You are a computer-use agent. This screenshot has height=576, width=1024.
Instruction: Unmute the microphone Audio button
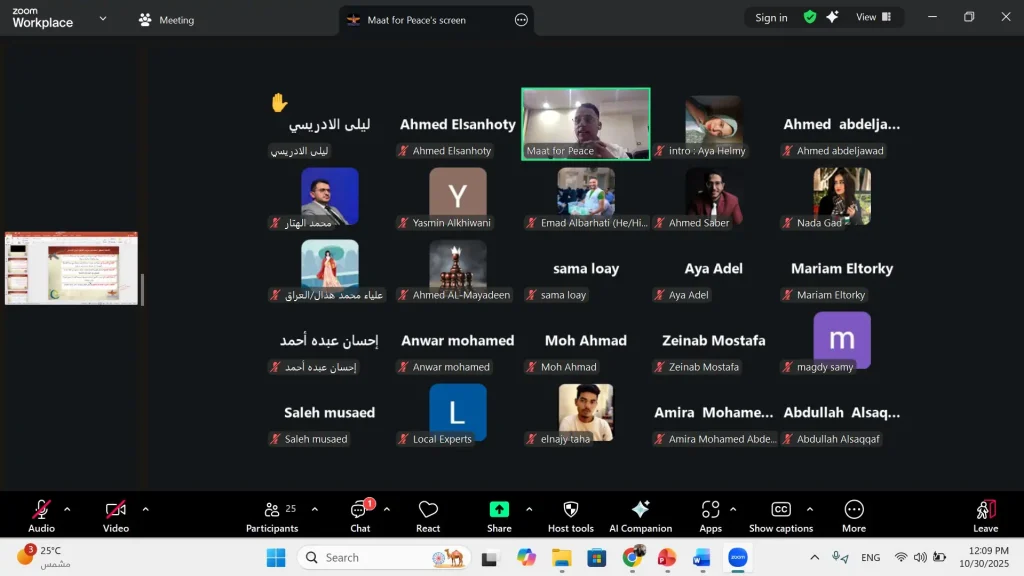pyautogui.click(x=41, y=514)
